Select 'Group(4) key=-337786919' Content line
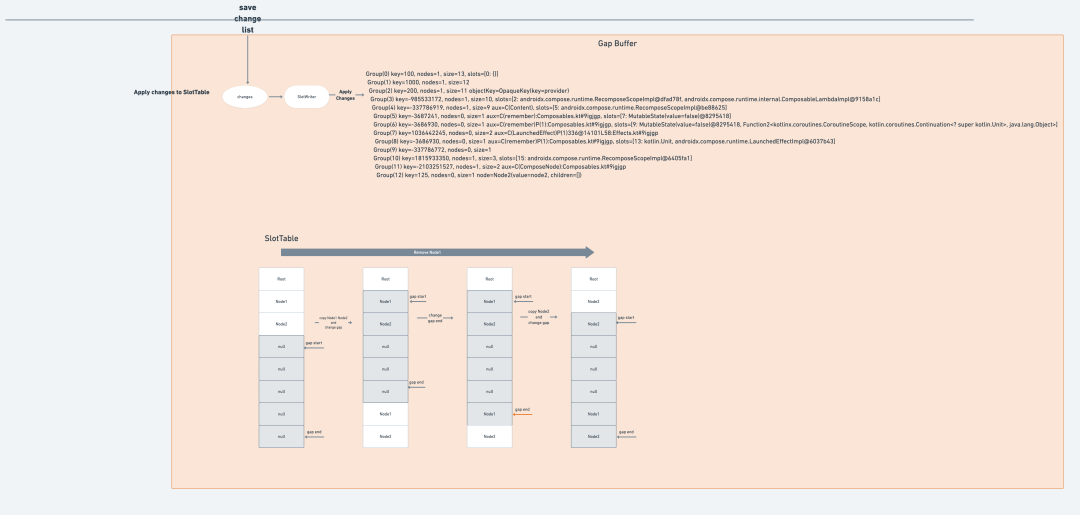1080x515 pixels. point(550,107)
